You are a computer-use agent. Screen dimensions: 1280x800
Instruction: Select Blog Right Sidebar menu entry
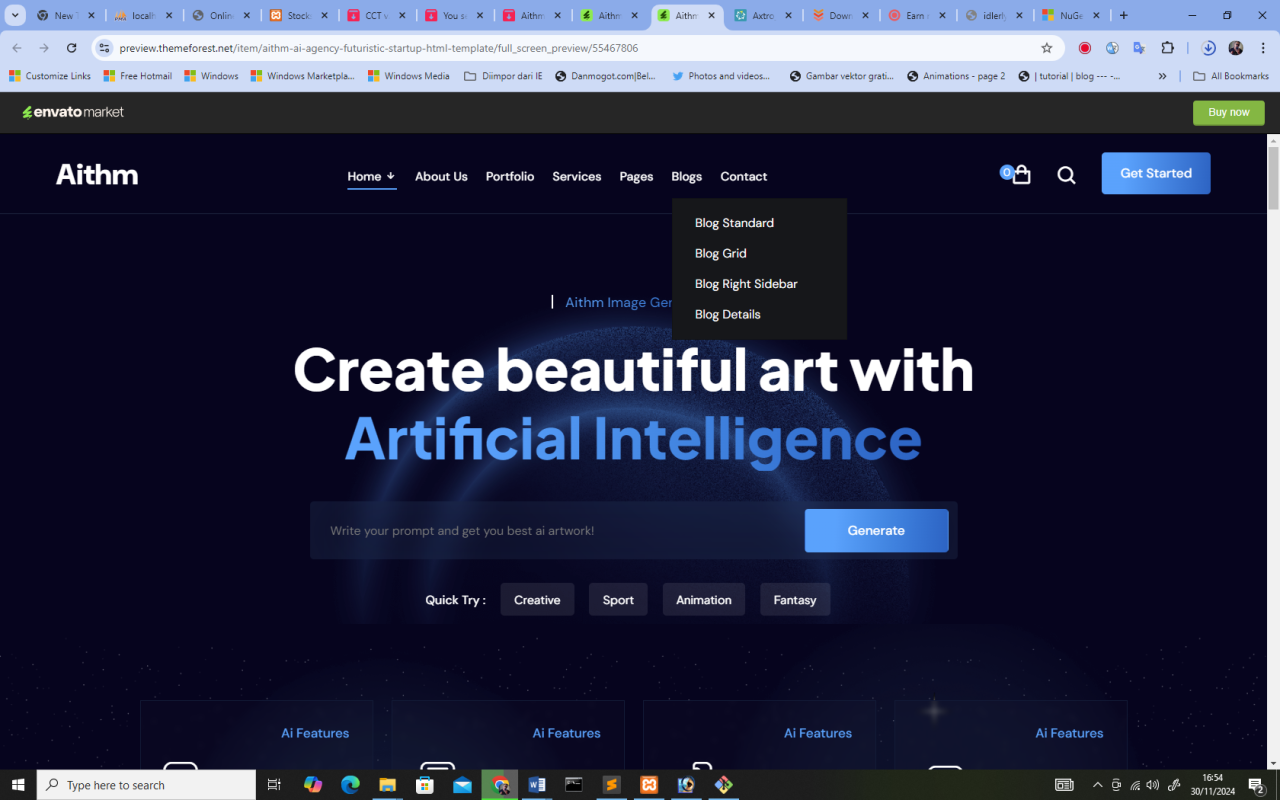pos(746,284)
